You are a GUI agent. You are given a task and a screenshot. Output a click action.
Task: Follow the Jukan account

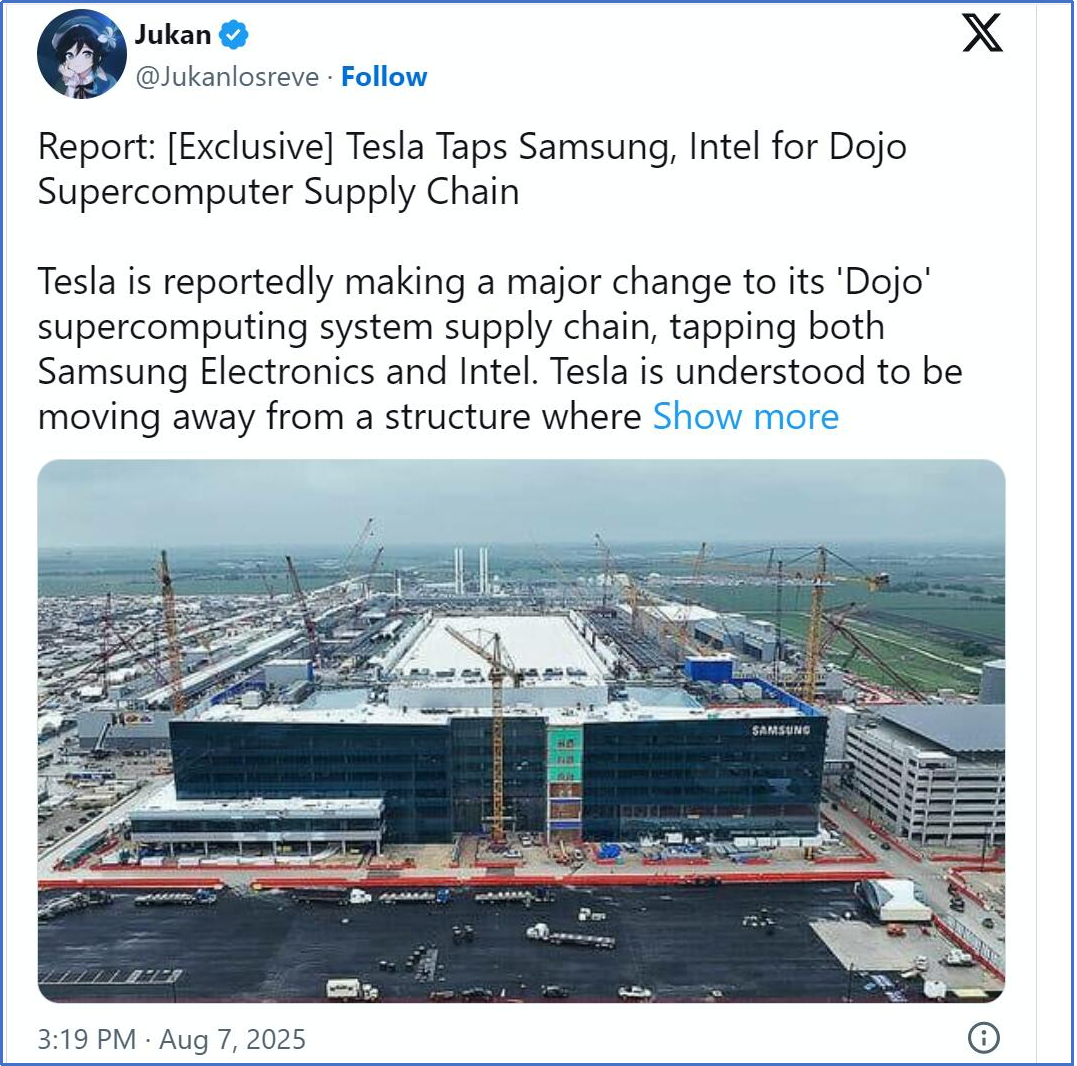point(384,77)
